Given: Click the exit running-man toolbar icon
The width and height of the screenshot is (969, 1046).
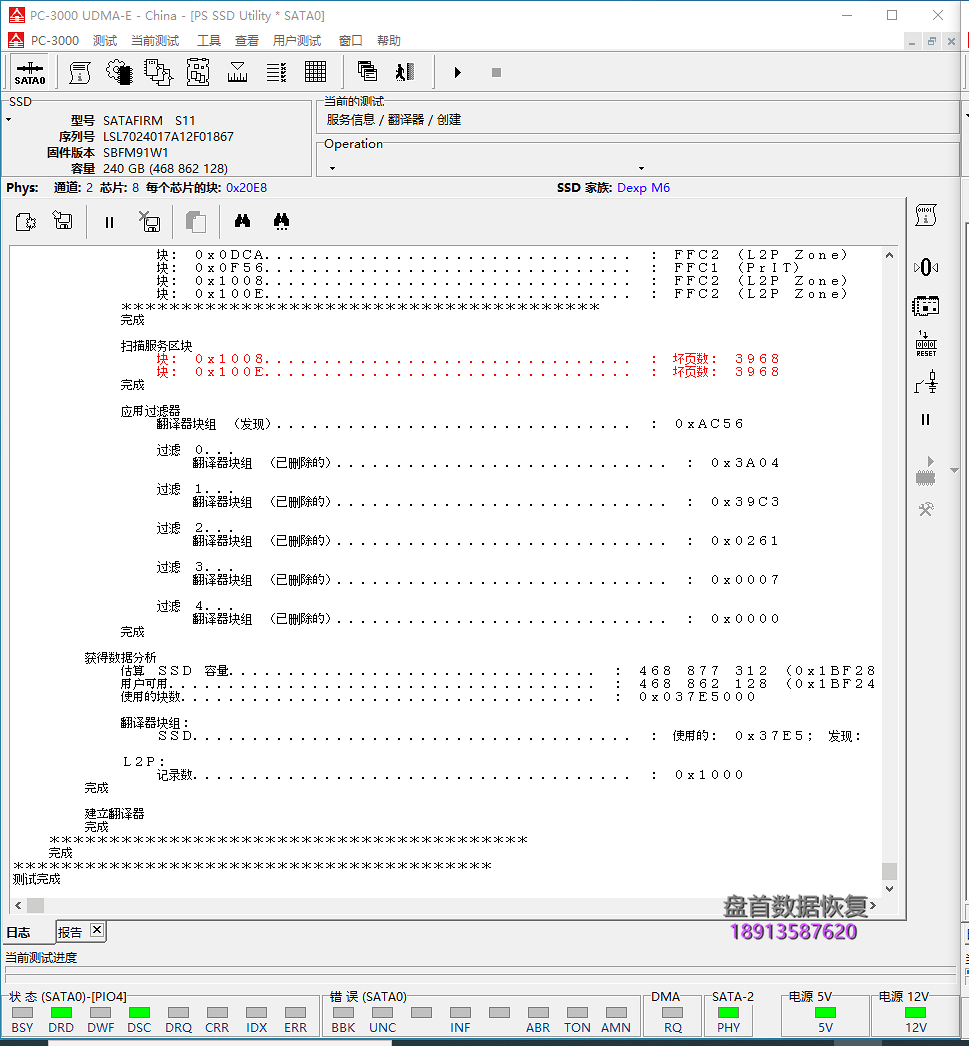Looking at the screenshot, I should 405,71.
